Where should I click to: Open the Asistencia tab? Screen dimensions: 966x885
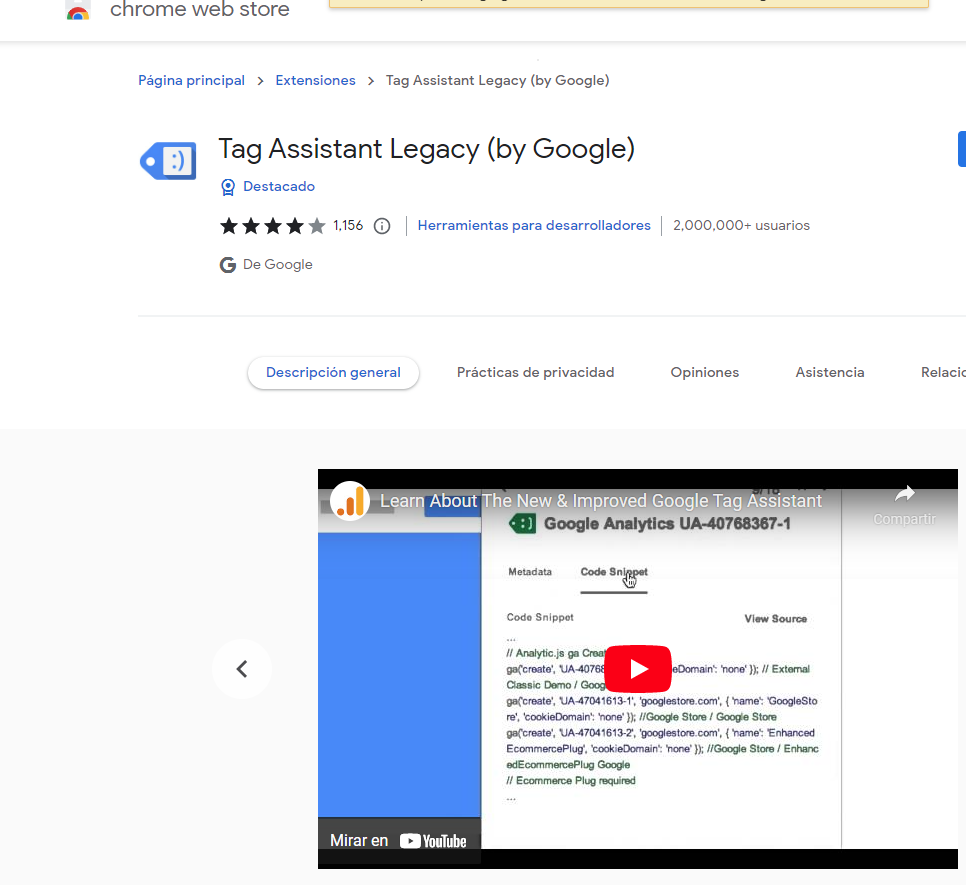pos(829,373)
